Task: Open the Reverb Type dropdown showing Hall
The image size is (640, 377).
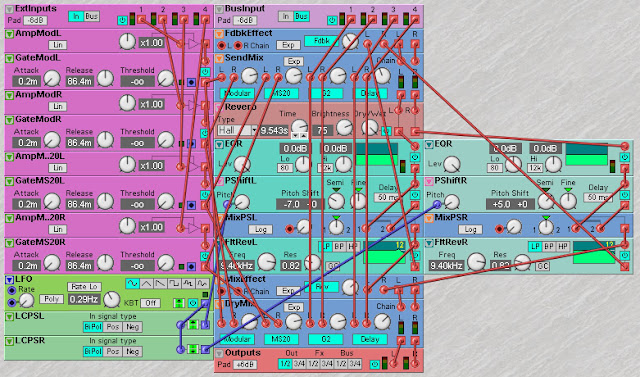Action: pos(238,131)
